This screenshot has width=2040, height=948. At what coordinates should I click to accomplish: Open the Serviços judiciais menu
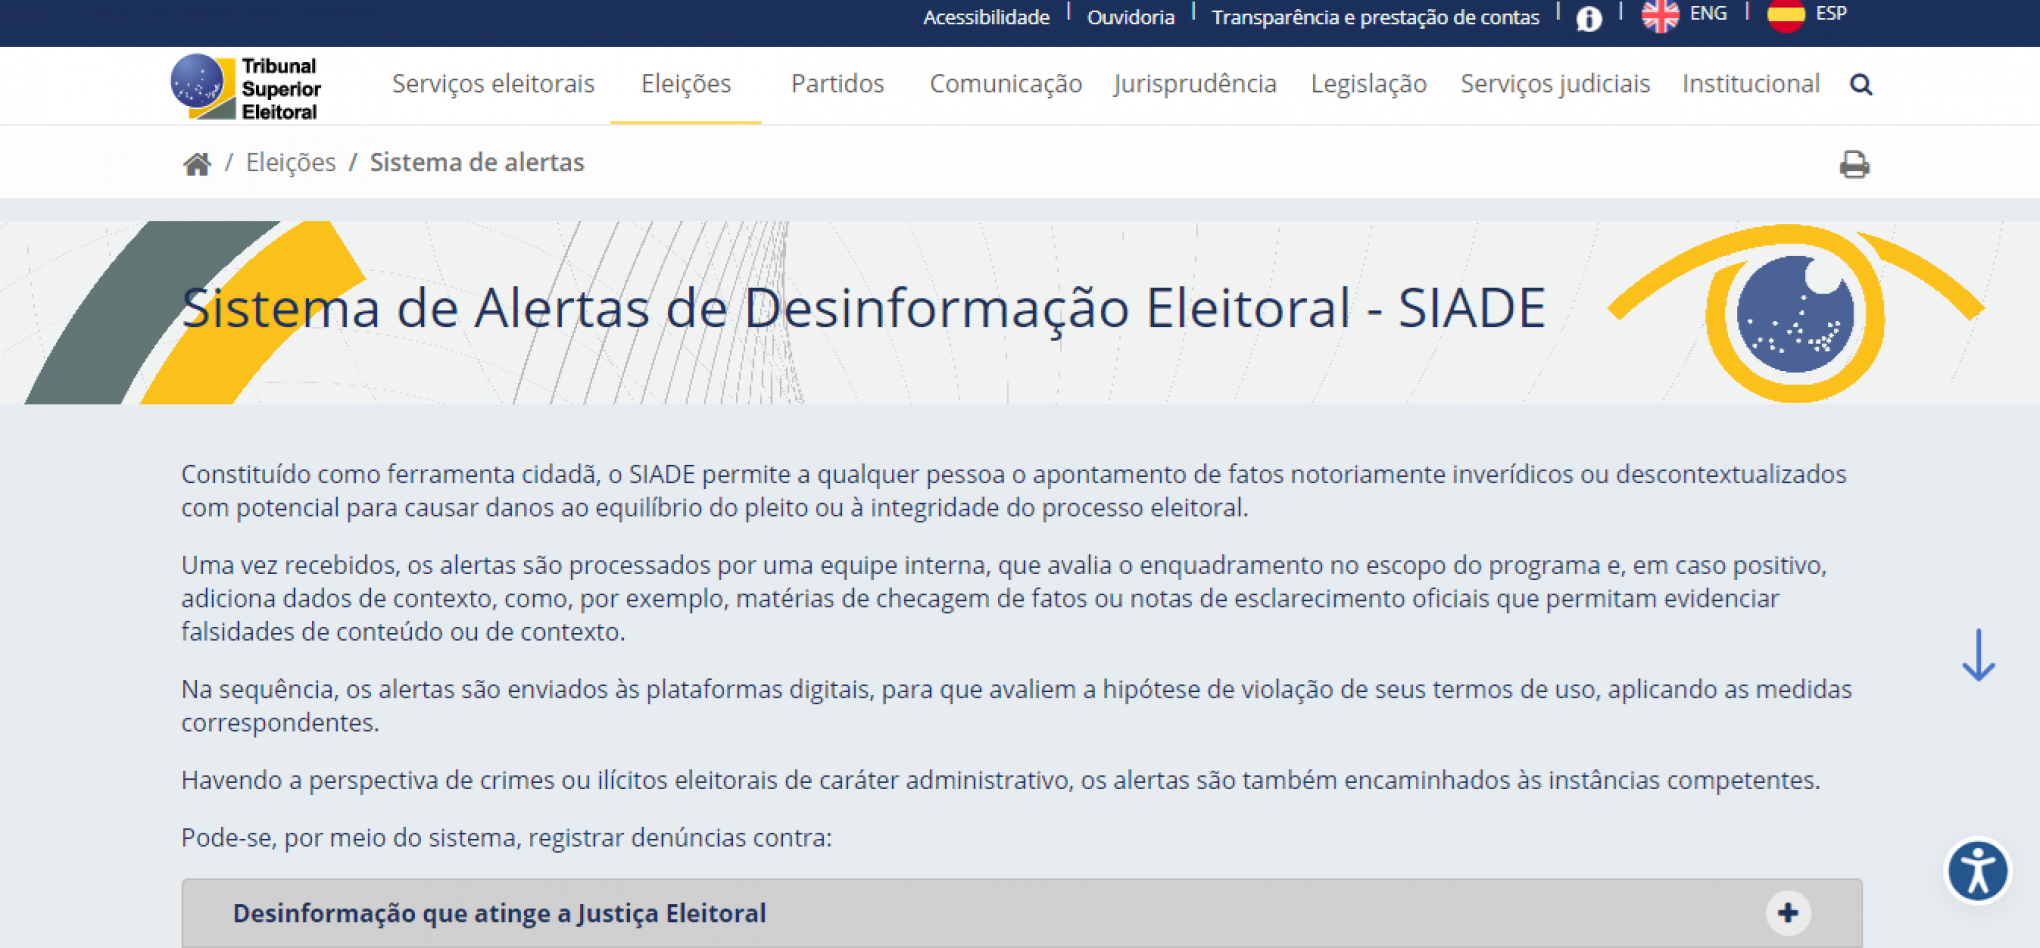[x=1555, y=84]
